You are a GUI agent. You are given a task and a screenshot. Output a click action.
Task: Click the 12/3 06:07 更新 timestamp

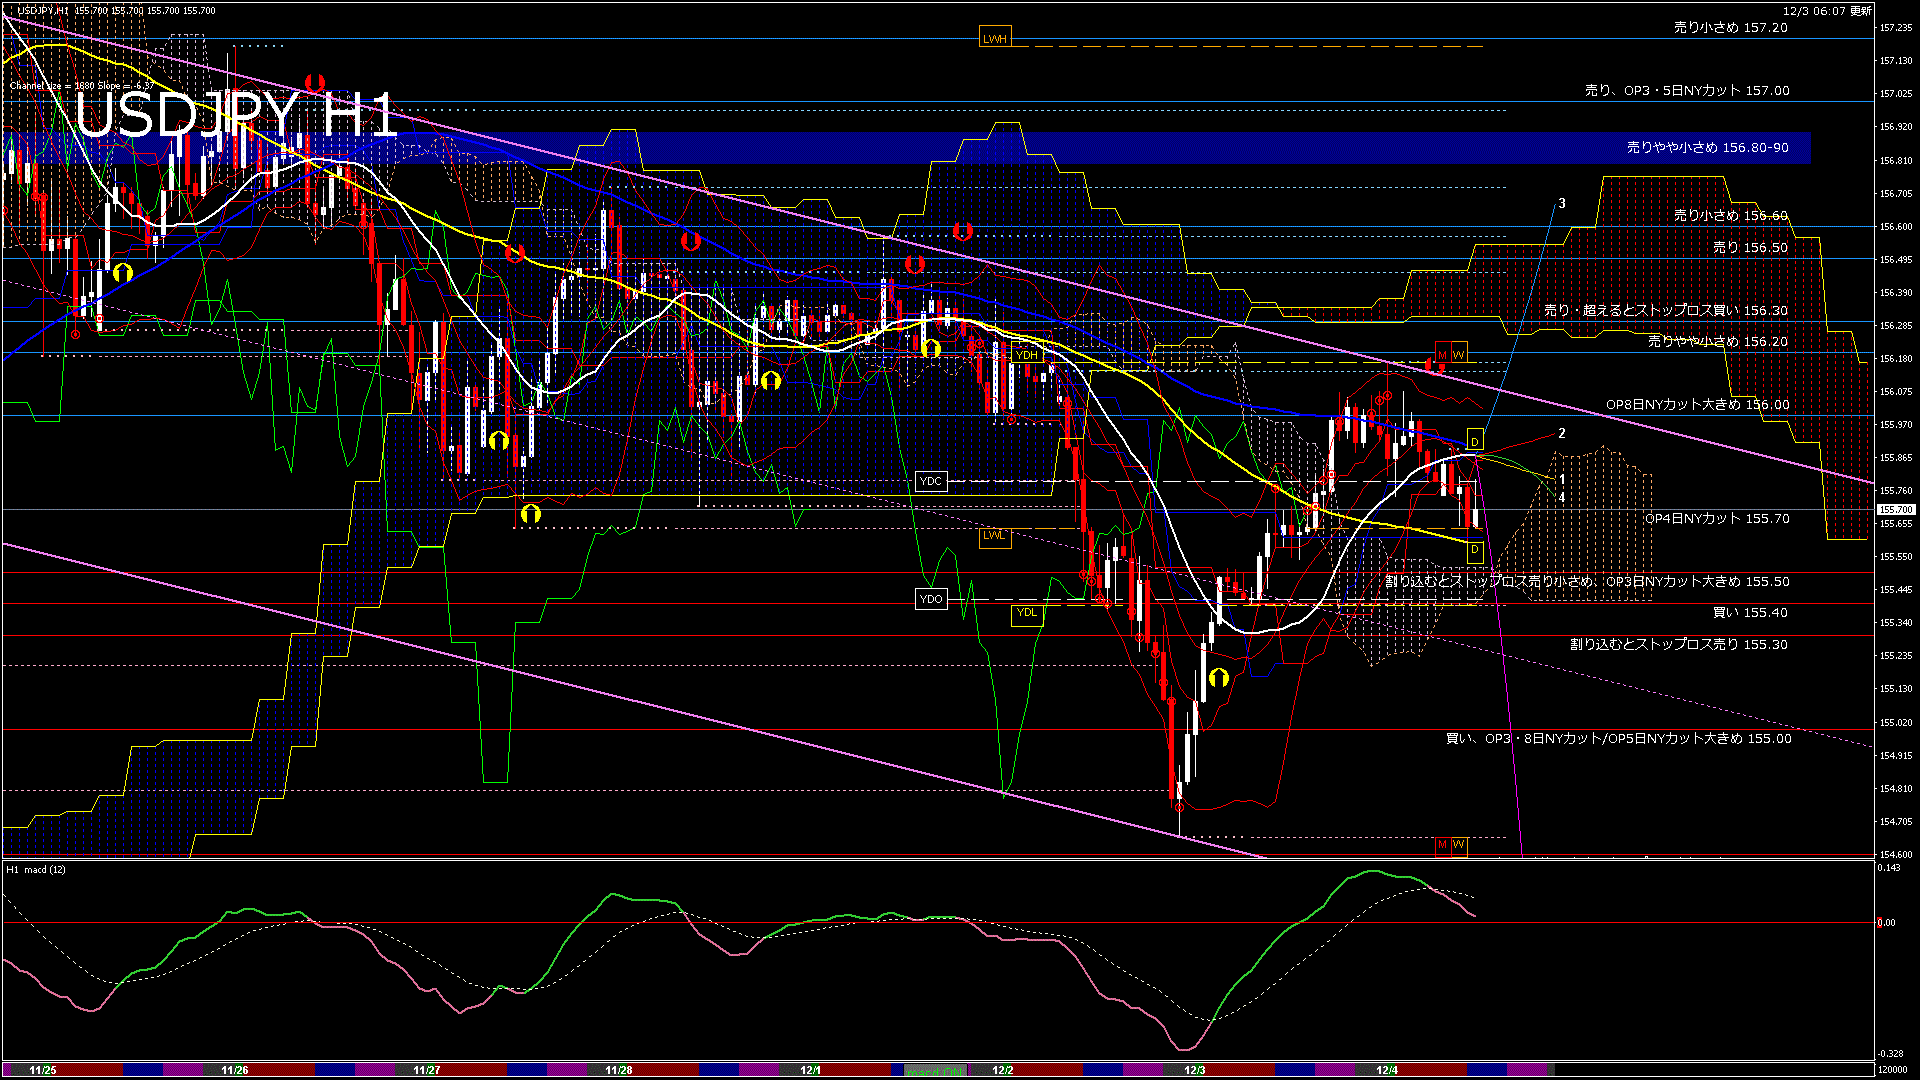[x=1827, y=11]
